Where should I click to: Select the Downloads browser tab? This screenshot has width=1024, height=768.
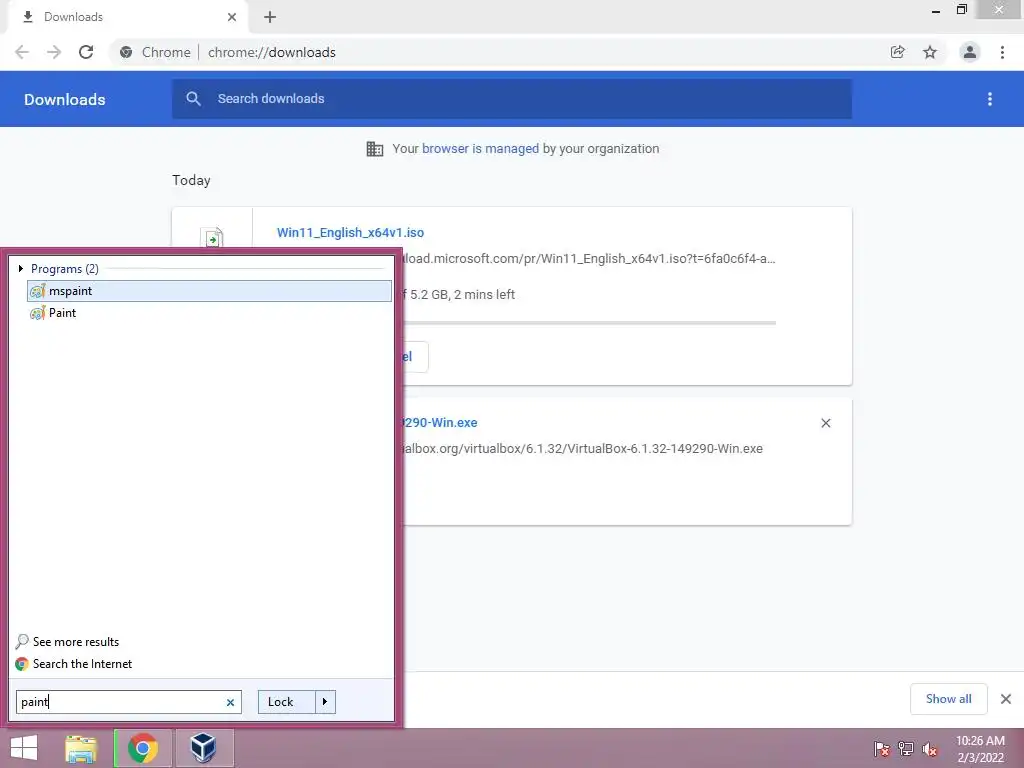click(128, 17)
